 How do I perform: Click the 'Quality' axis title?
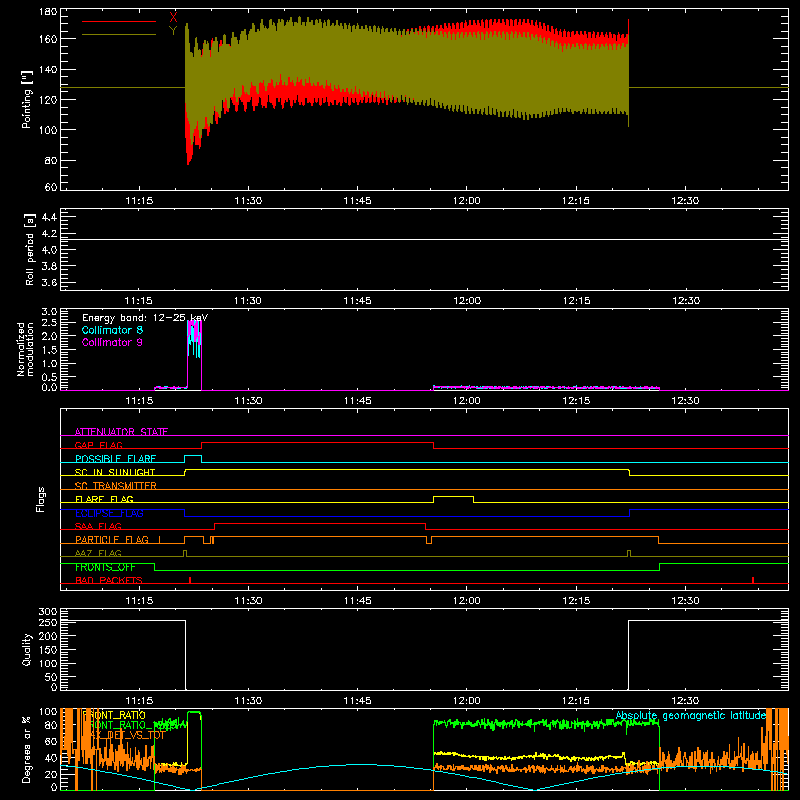27,649
